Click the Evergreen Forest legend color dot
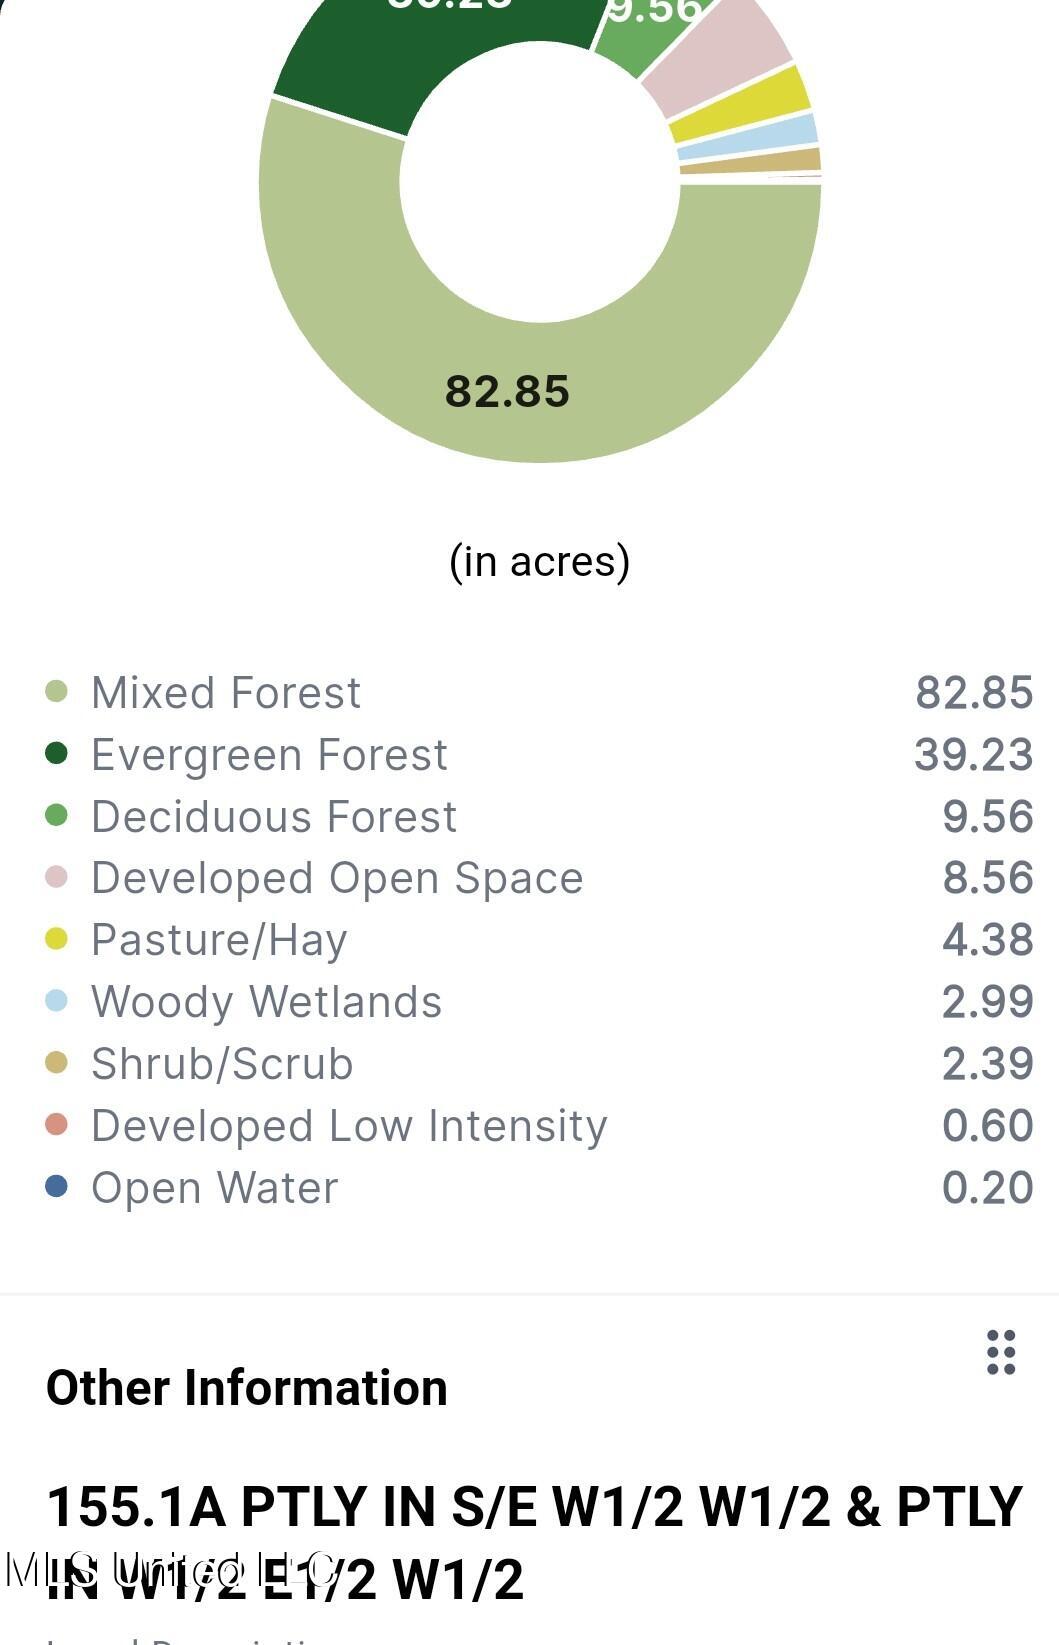Image resolution: width=1059 pixels, height=1645 pixels. click(57, 753)
